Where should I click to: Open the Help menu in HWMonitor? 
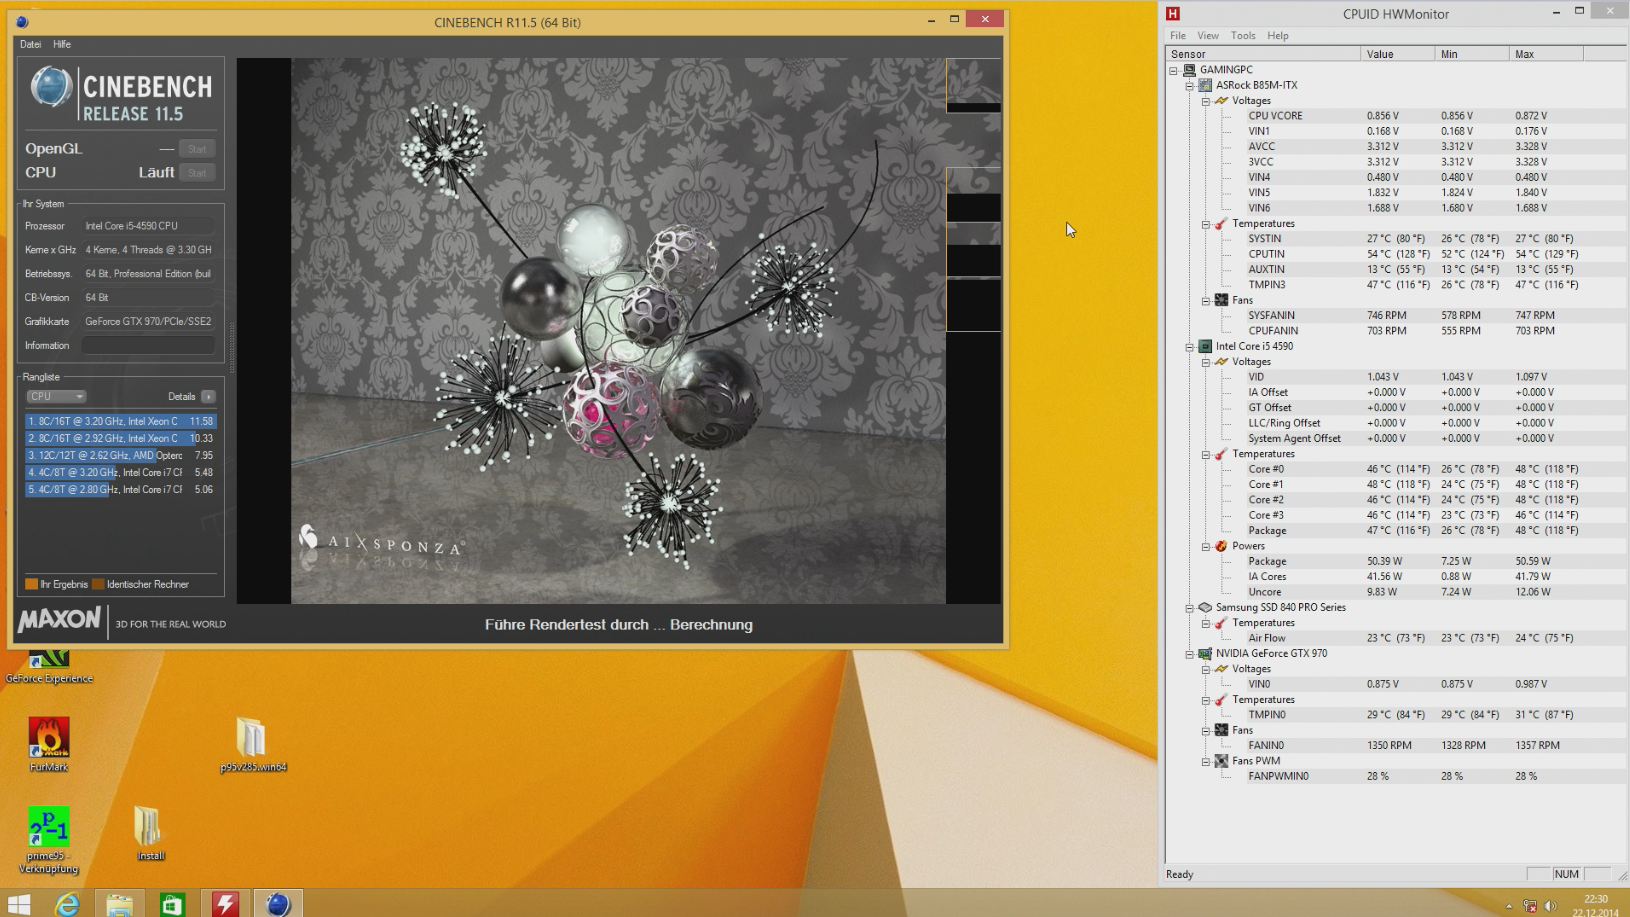click(x=1278, y=35)
